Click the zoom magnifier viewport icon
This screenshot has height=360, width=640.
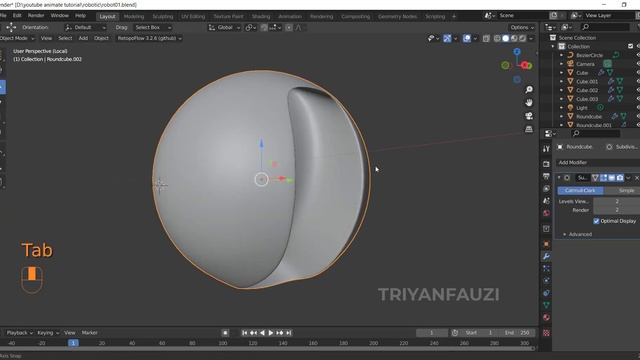pyautogui.click(x=529, y=89)
